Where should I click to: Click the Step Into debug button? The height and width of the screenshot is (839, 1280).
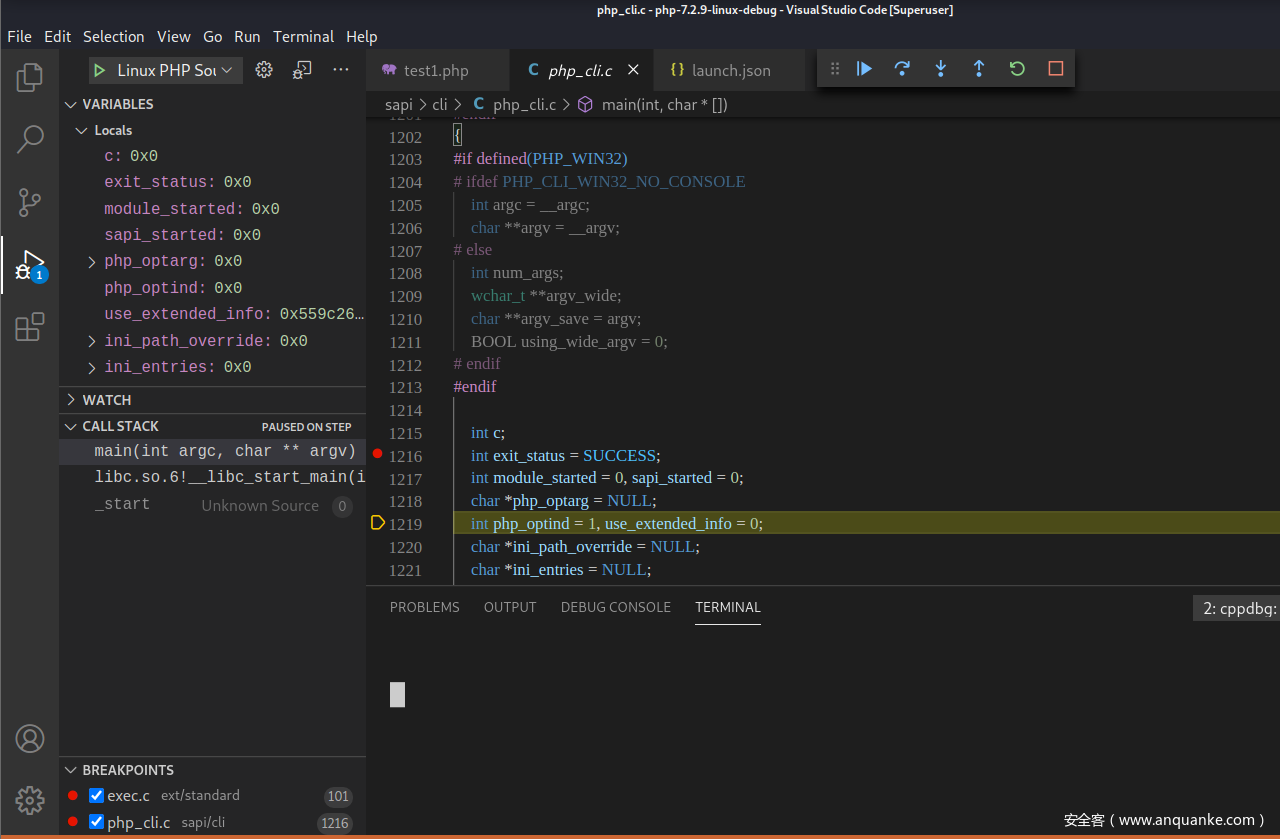940,69
